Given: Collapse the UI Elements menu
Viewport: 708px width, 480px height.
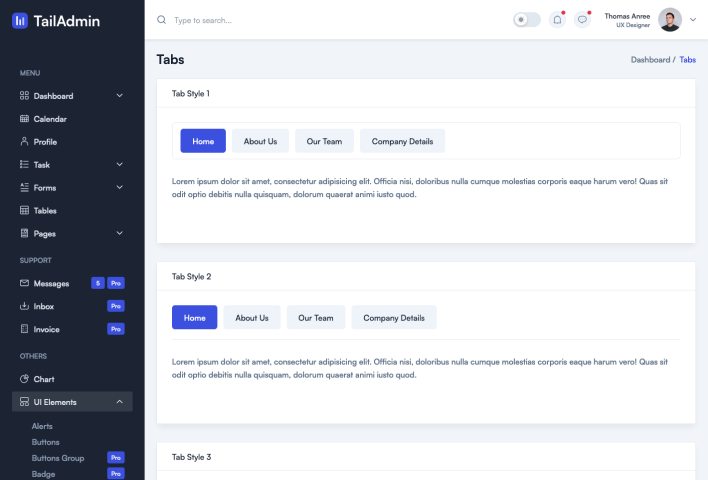Looking at the screenshot, I should point(120,402).
